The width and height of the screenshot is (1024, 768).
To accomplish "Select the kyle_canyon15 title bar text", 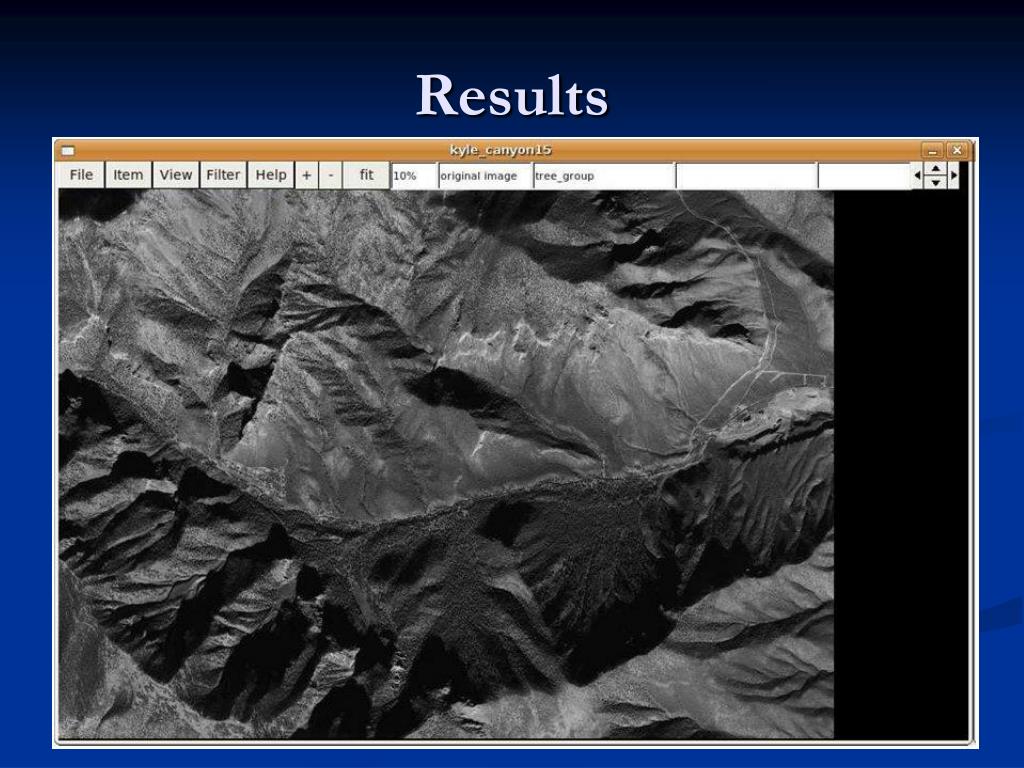I will pyautogui.click(x=501, y=150).
